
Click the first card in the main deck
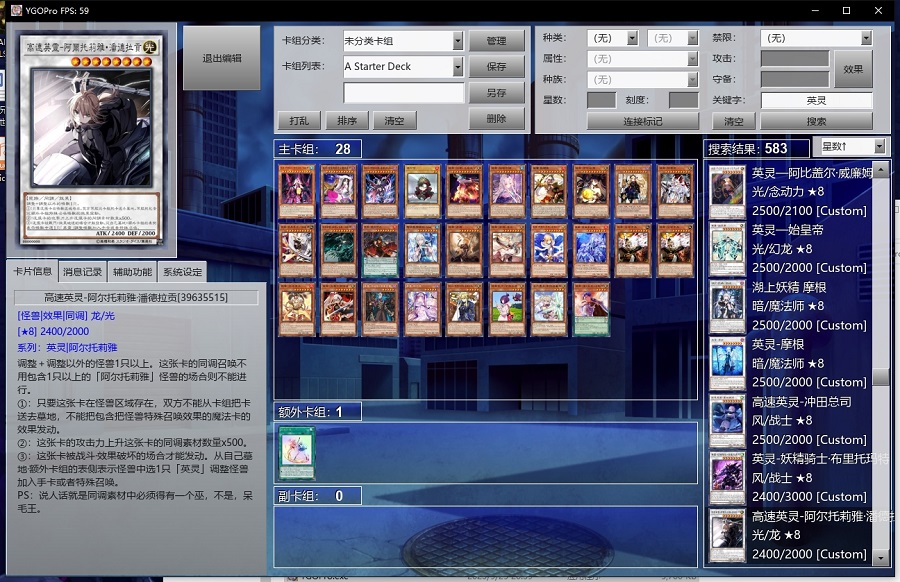[x=297, y=192]
